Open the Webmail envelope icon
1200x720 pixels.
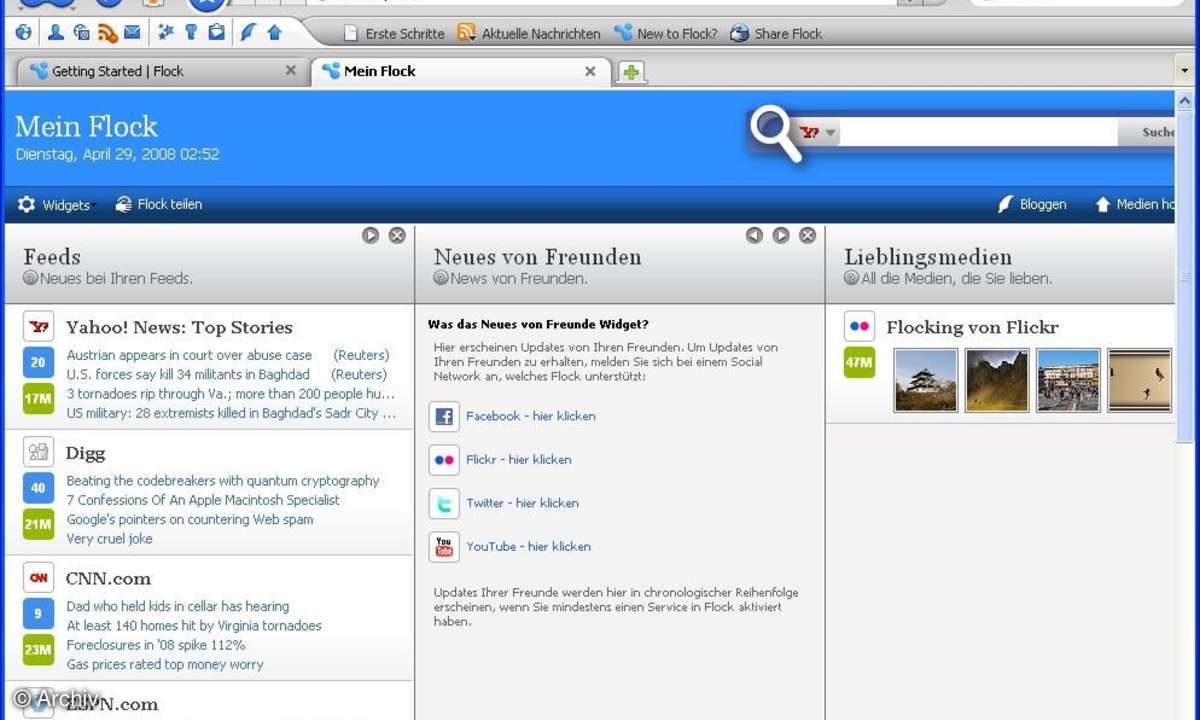132,33
